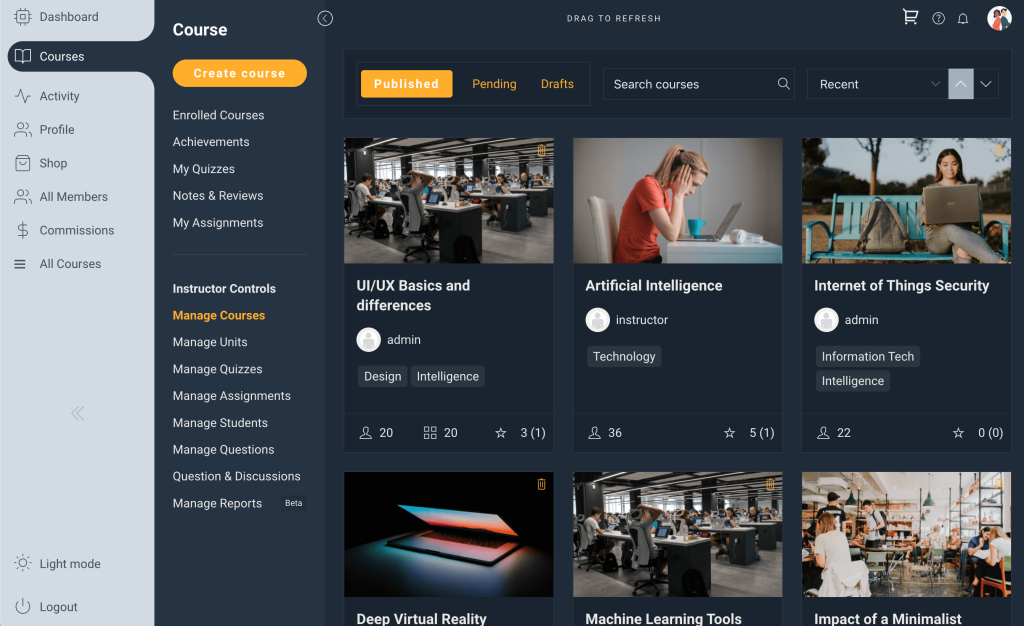Open the Deep Virtual Reality laptop thumbnail

pyautogui.click(x=449, y=534)
